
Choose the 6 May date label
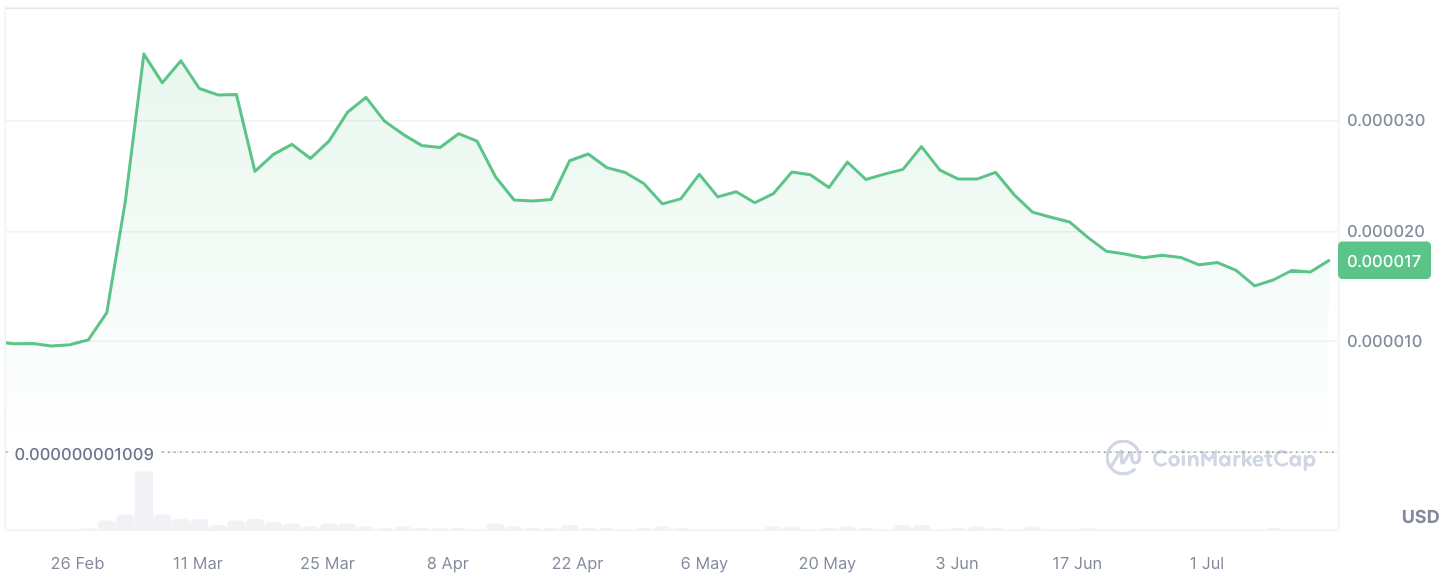704,564
